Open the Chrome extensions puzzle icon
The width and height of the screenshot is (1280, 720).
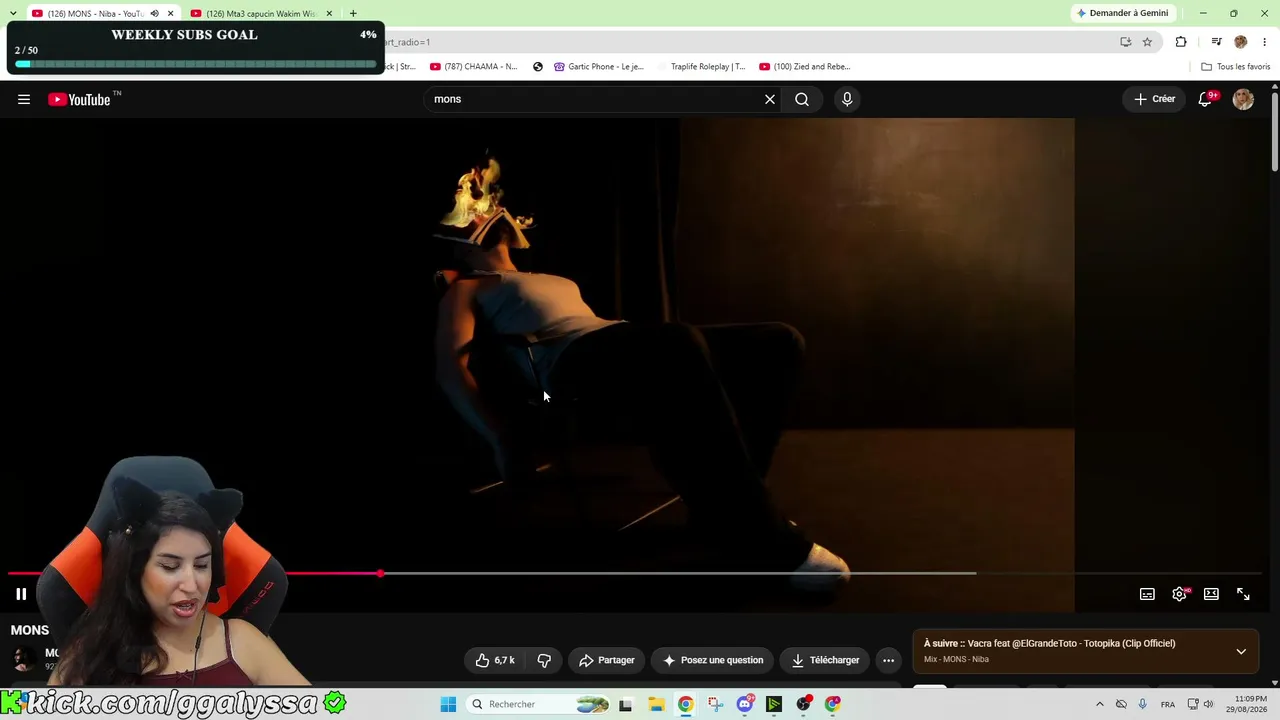tap(1181, 42)
